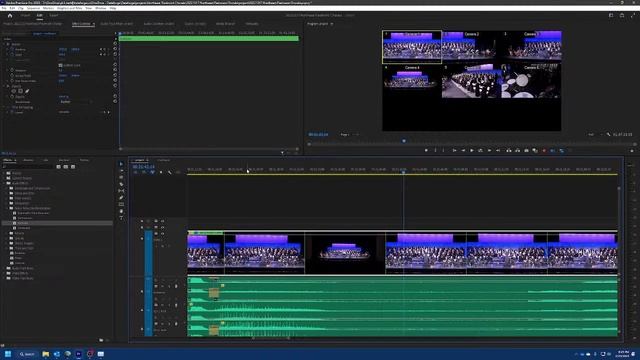Select the Razor tool
Image resolution: width=640 pixels, height=360 pixels.
click(x=121, y=184)
